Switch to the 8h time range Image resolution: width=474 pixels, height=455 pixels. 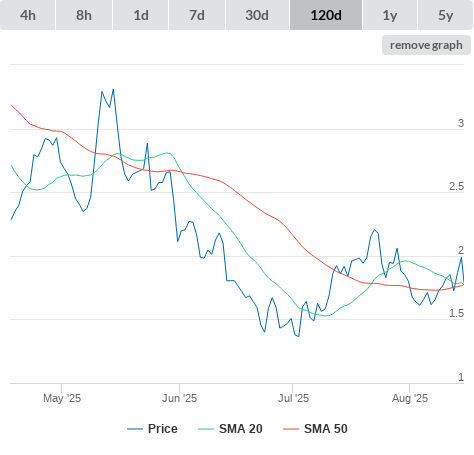84,15
